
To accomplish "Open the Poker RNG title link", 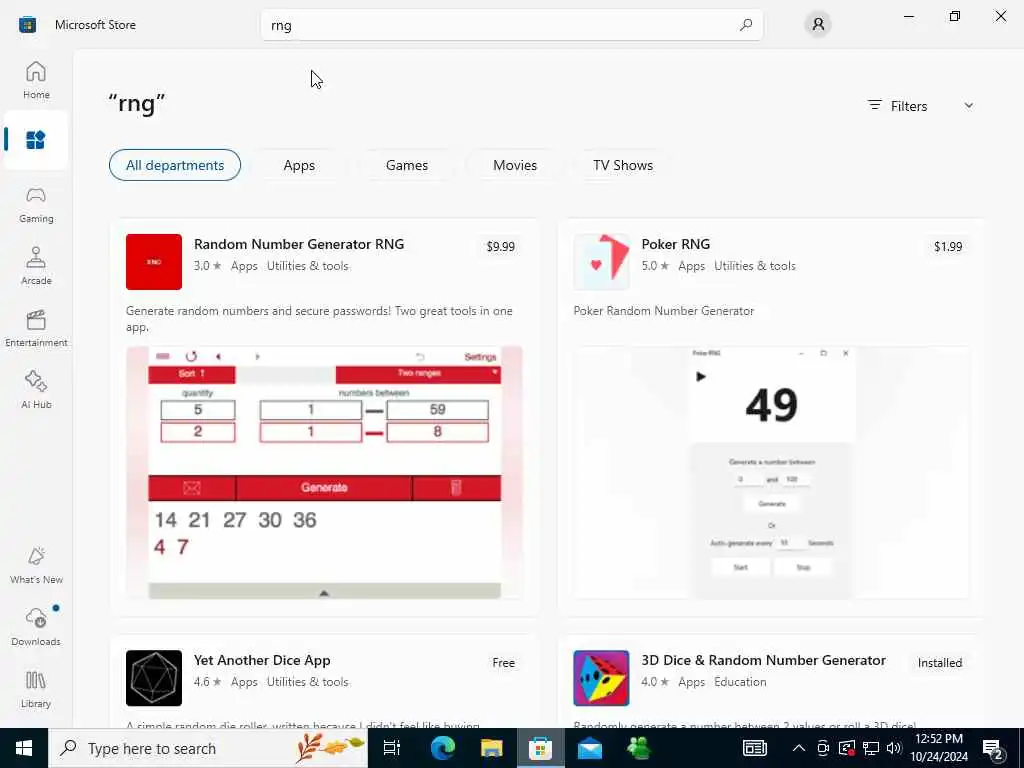I will [675, 244].
